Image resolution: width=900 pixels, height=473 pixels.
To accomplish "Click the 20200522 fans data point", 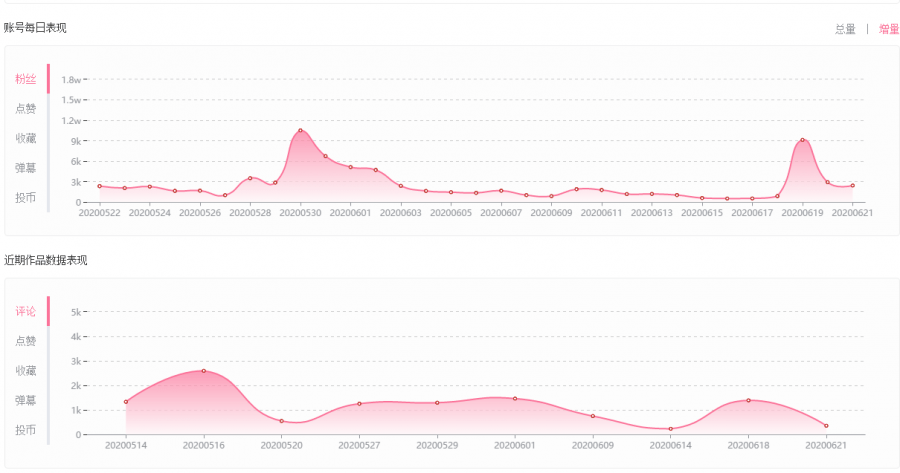I will [99, 186].
